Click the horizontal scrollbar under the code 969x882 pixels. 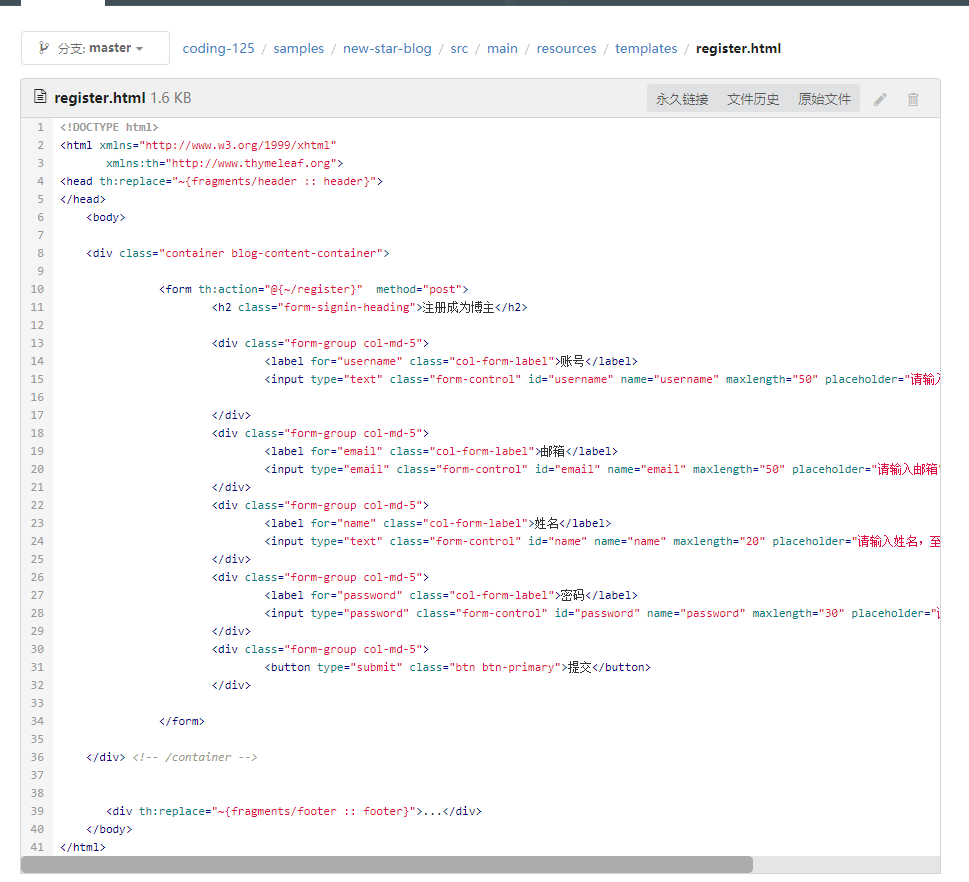coord(386,864)
